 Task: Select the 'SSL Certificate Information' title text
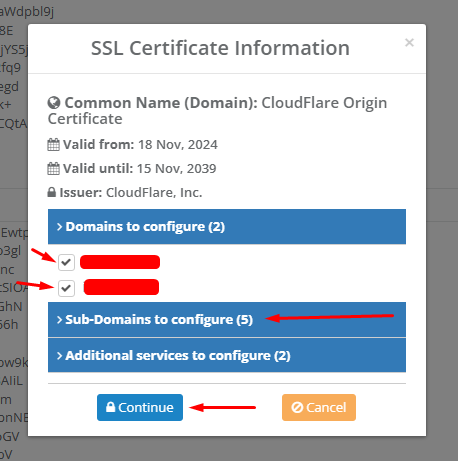pyautogui.click(x=220, y=48)
